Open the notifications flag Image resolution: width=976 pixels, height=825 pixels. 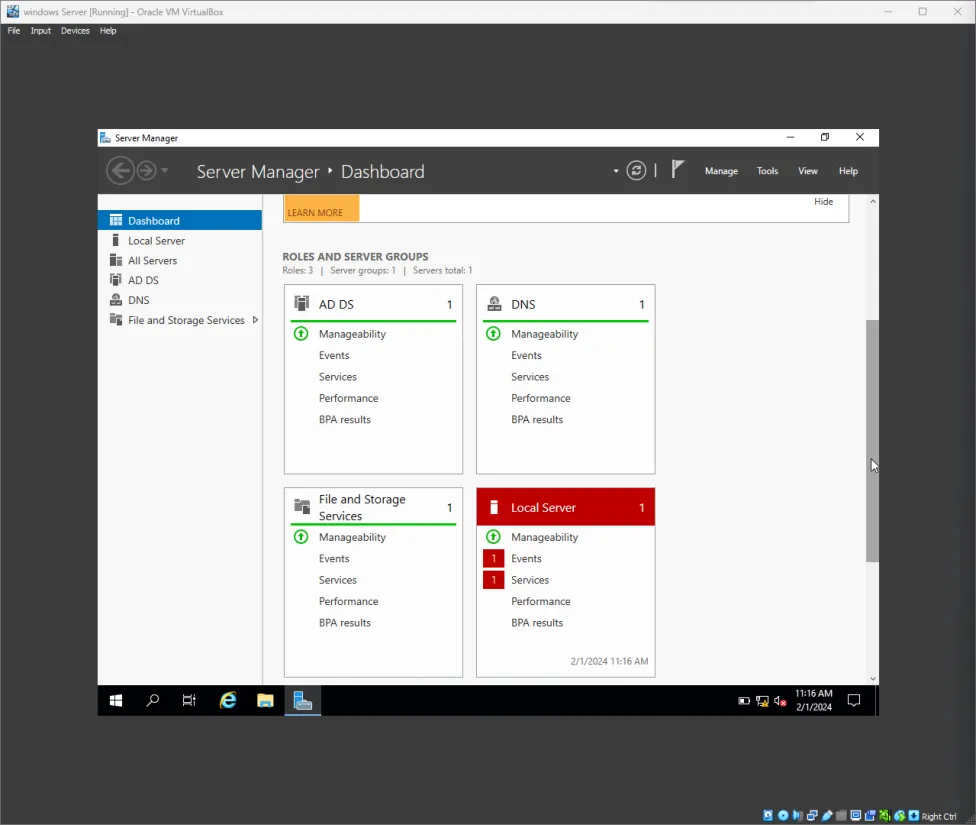coord(678,169)
